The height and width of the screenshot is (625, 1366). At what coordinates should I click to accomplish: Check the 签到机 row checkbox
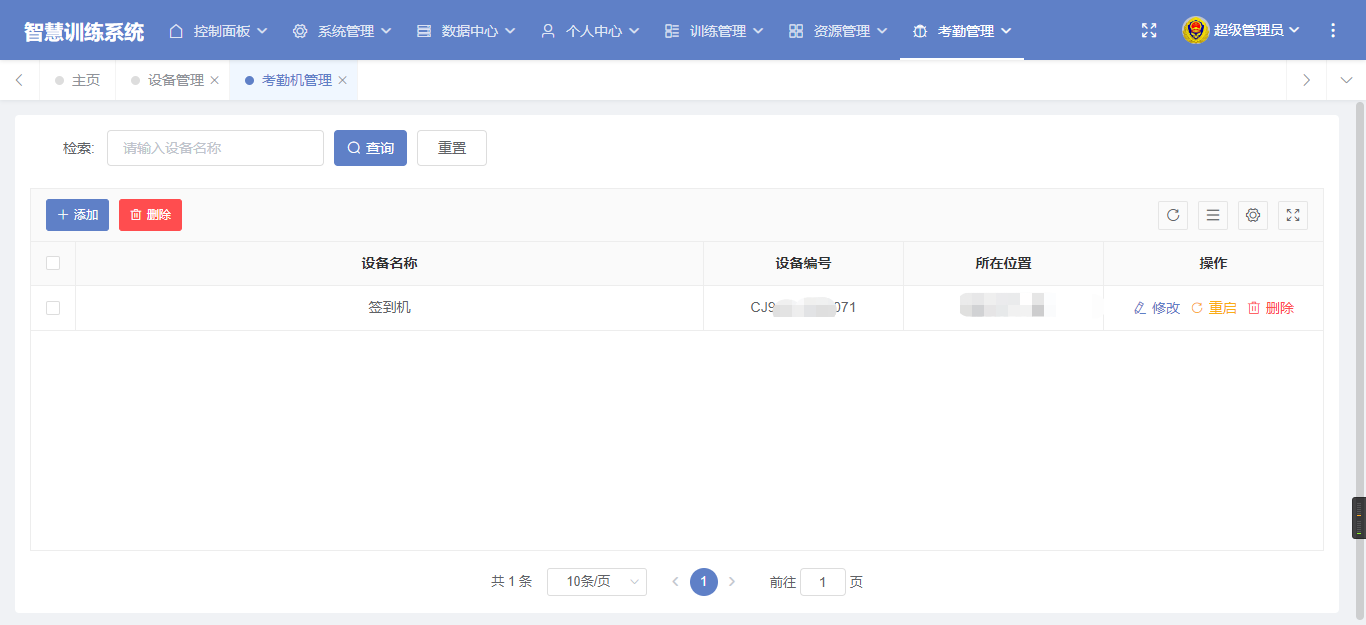point(53,308)
